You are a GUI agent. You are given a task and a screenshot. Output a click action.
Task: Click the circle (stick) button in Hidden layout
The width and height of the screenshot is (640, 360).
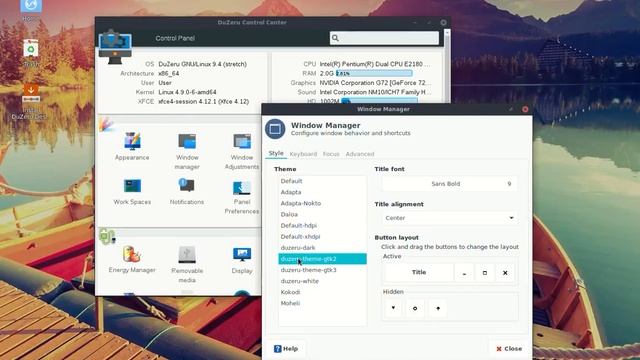tap(415, 308)
